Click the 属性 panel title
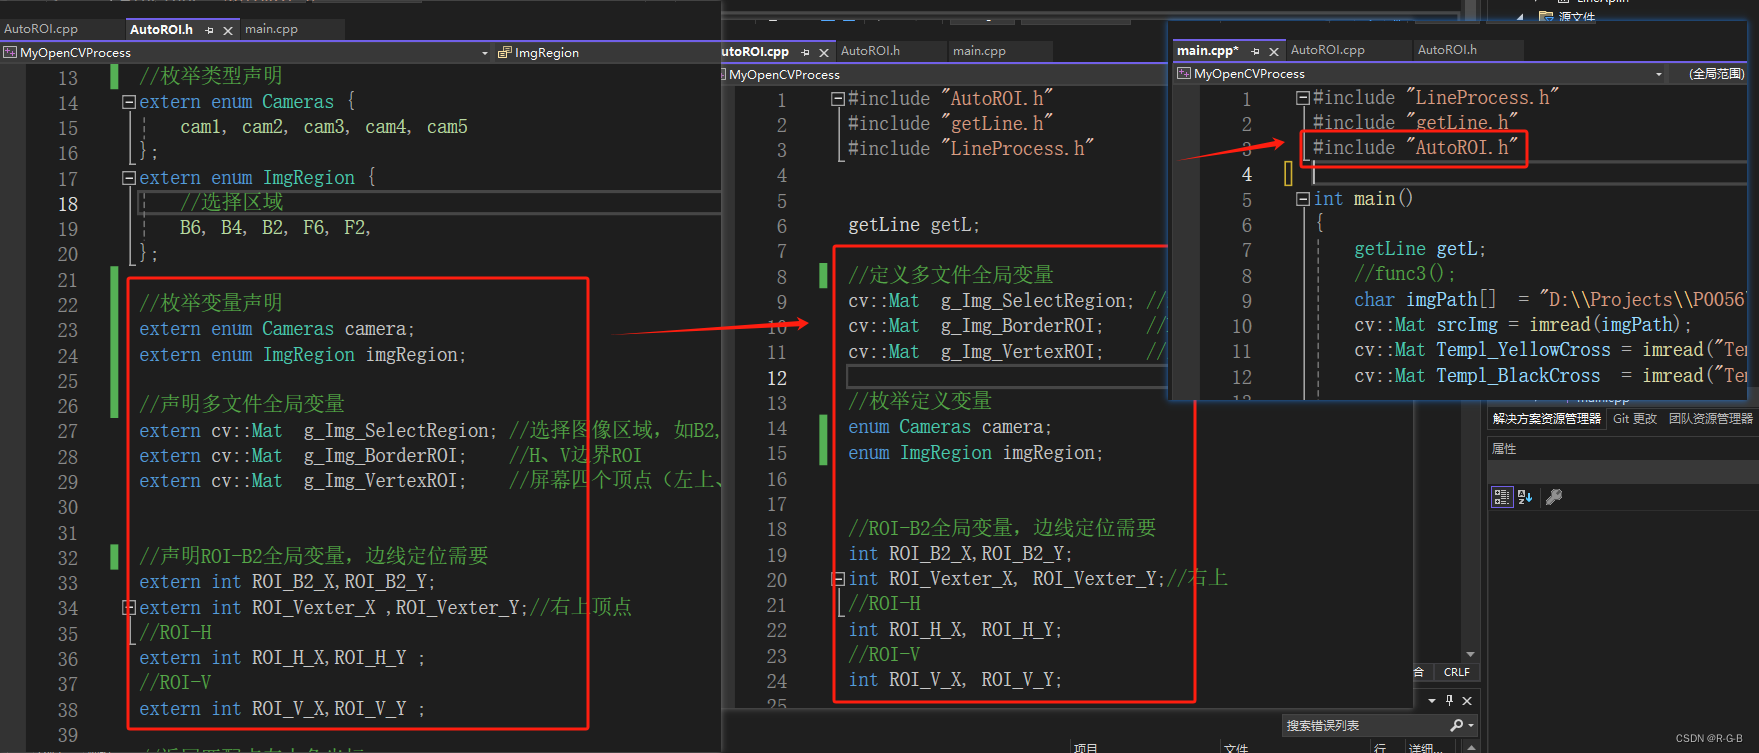 coord(1504,449)
